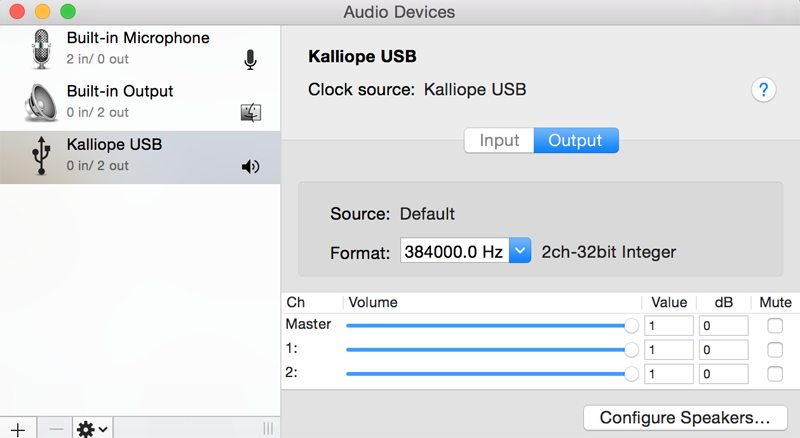Viewport: 800px width, 438px height.
Task: Click the Master volume slider knob
Action: 631,326
